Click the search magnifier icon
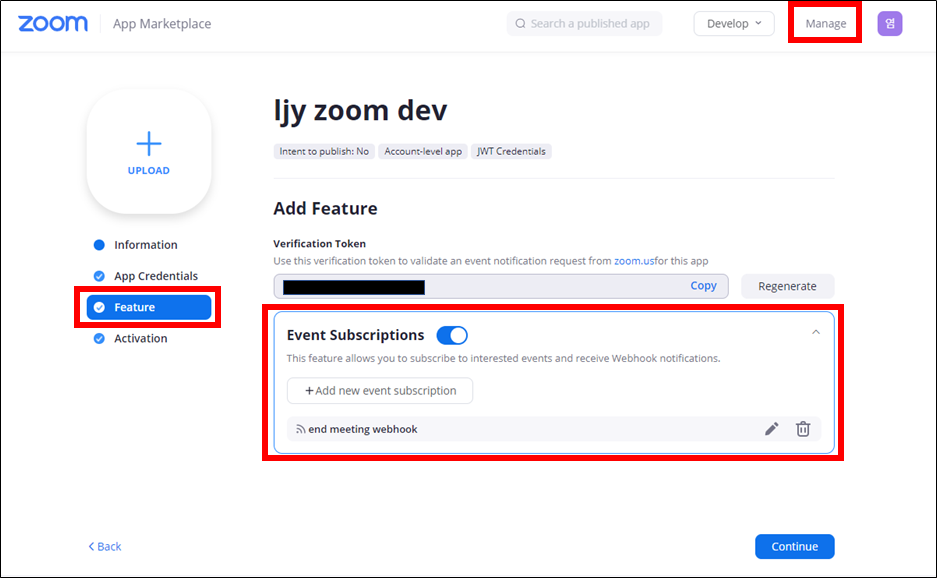 520,23
